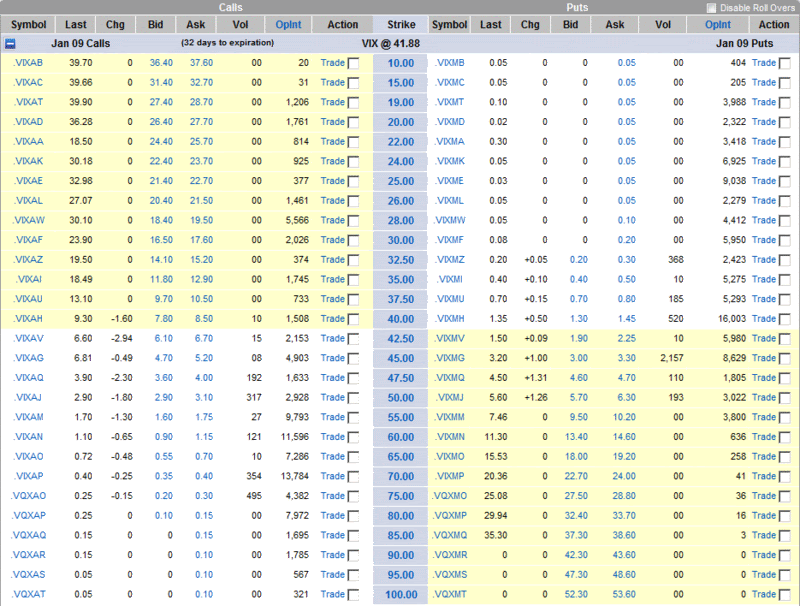Click change +1.31 for .VIXMQ put
This screenshot has height=606, width=800.
(536, 377)
